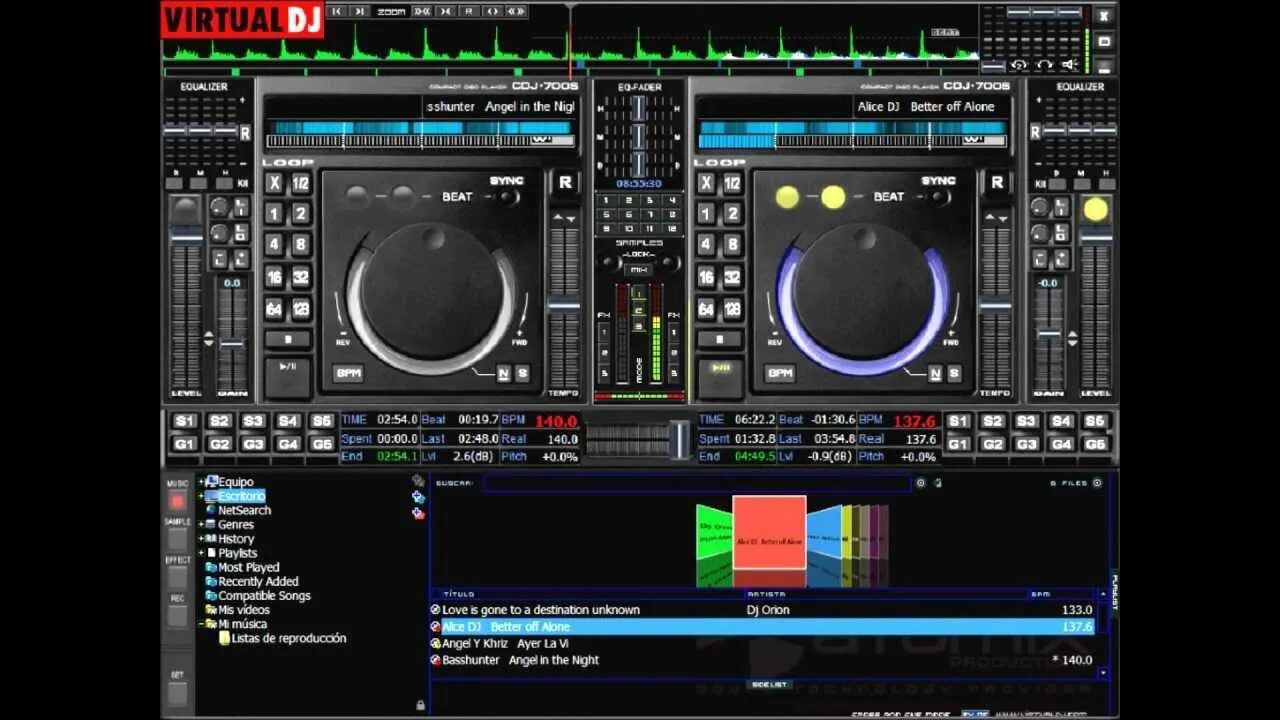Click the right deck play/pause button
Screen dimensions: 1280x720
click(x=719, y=377)
